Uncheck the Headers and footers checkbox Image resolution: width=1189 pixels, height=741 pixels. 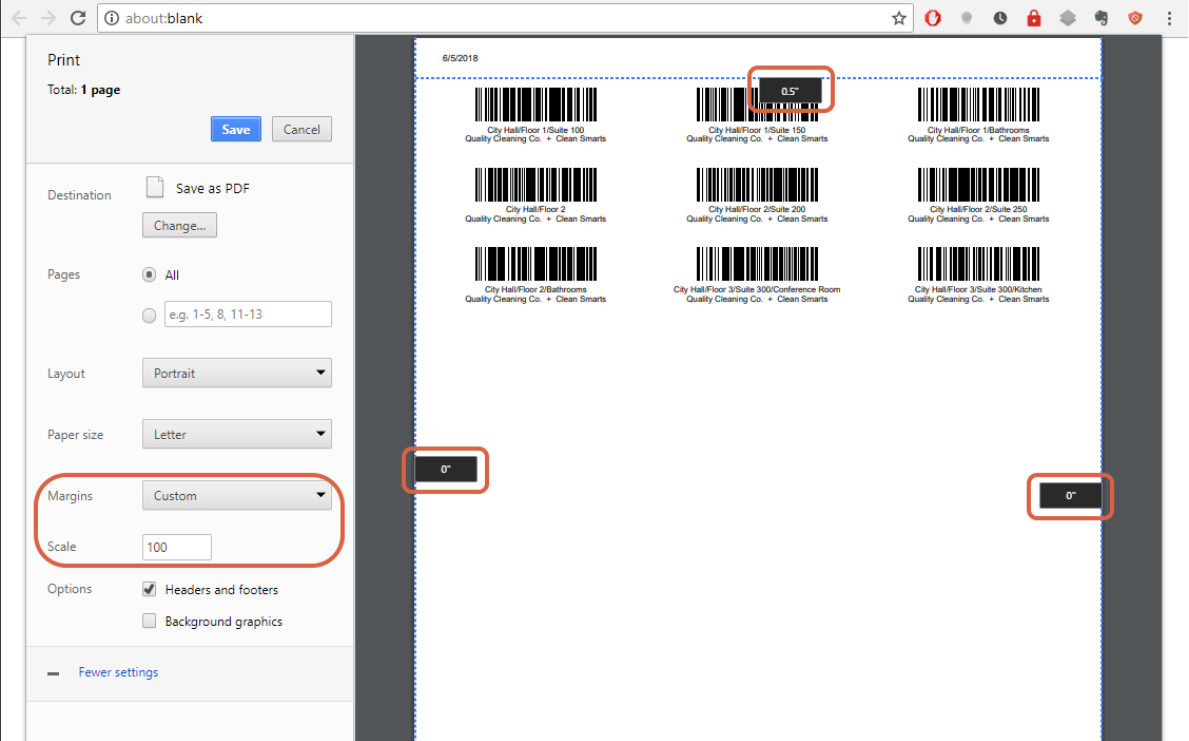click(x=150, y=589)
